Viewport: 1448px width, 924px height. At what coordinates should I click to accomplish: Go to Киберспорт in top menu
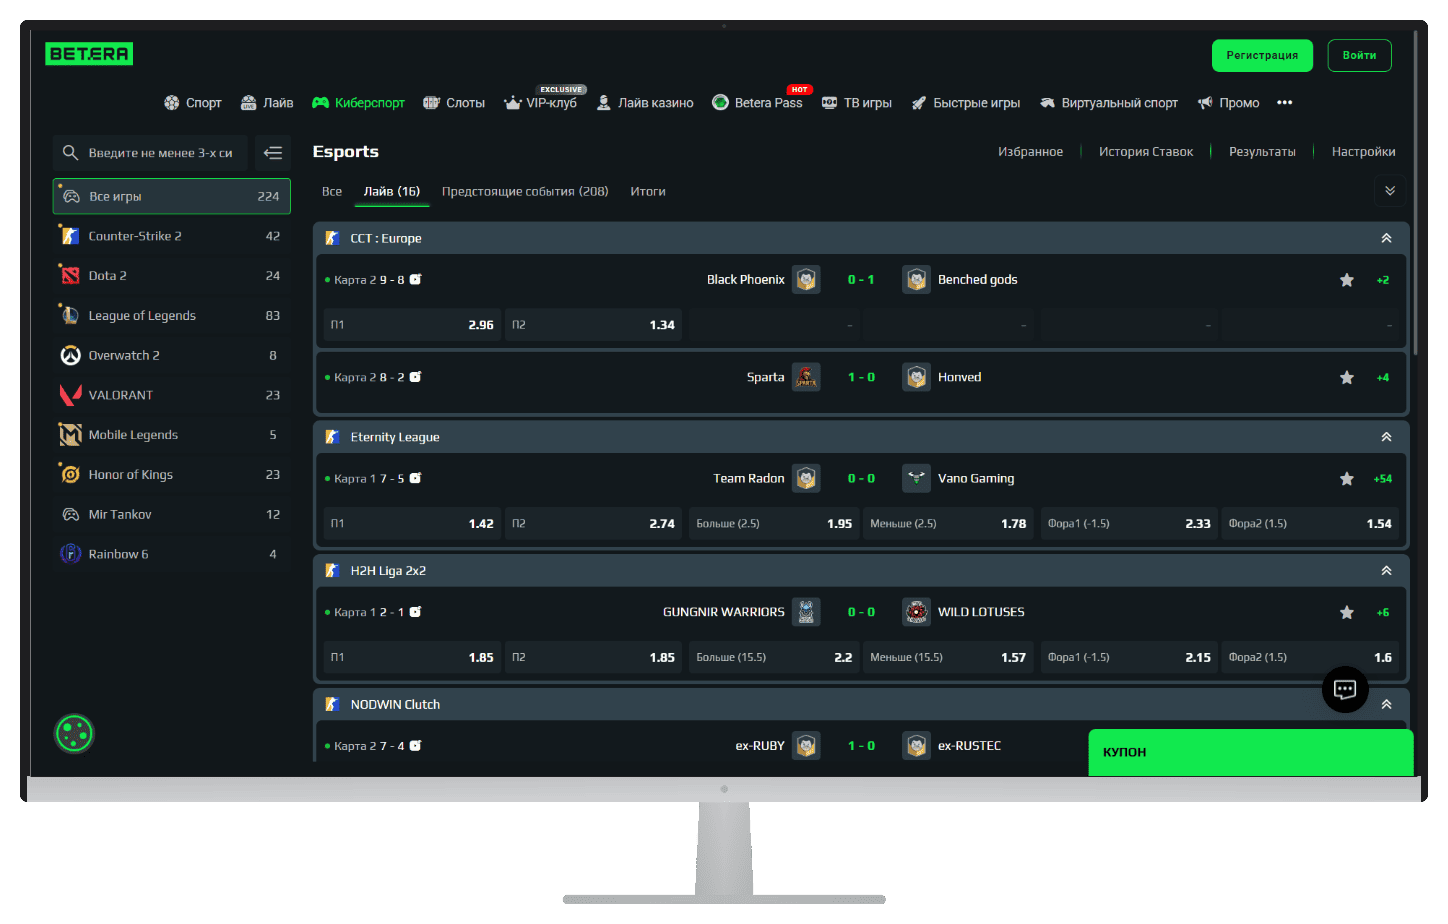pos(358,103)
